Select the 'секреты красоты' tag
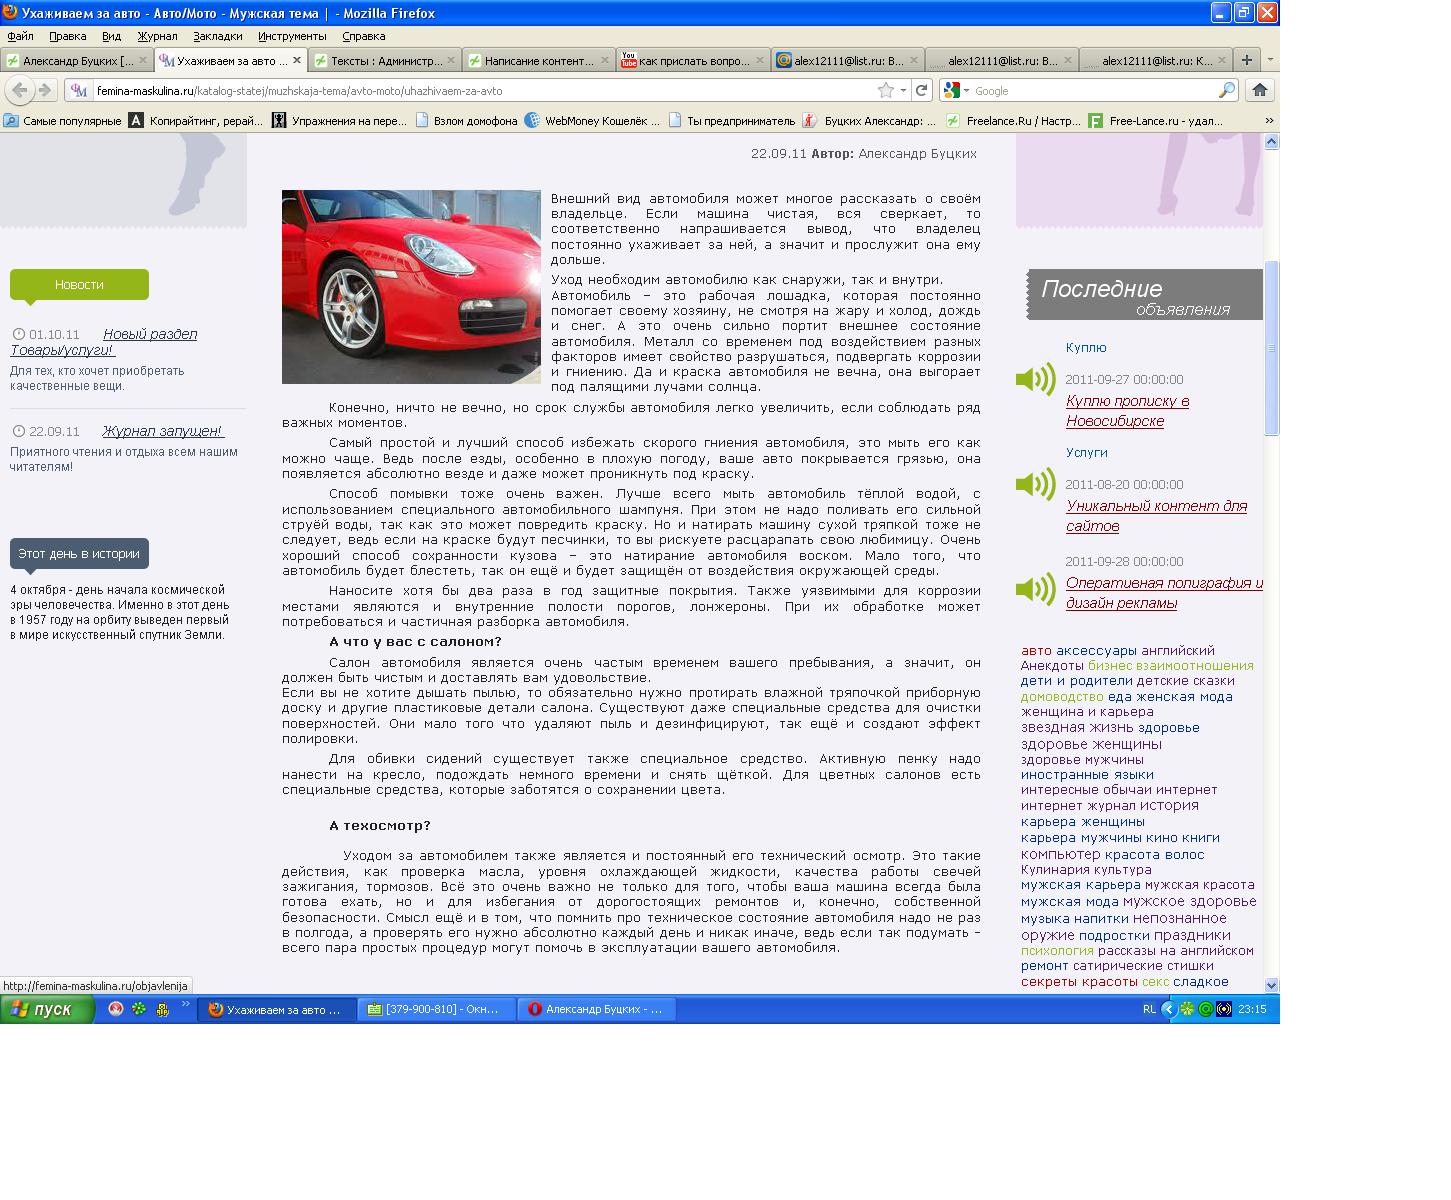 click(1079, 982)
